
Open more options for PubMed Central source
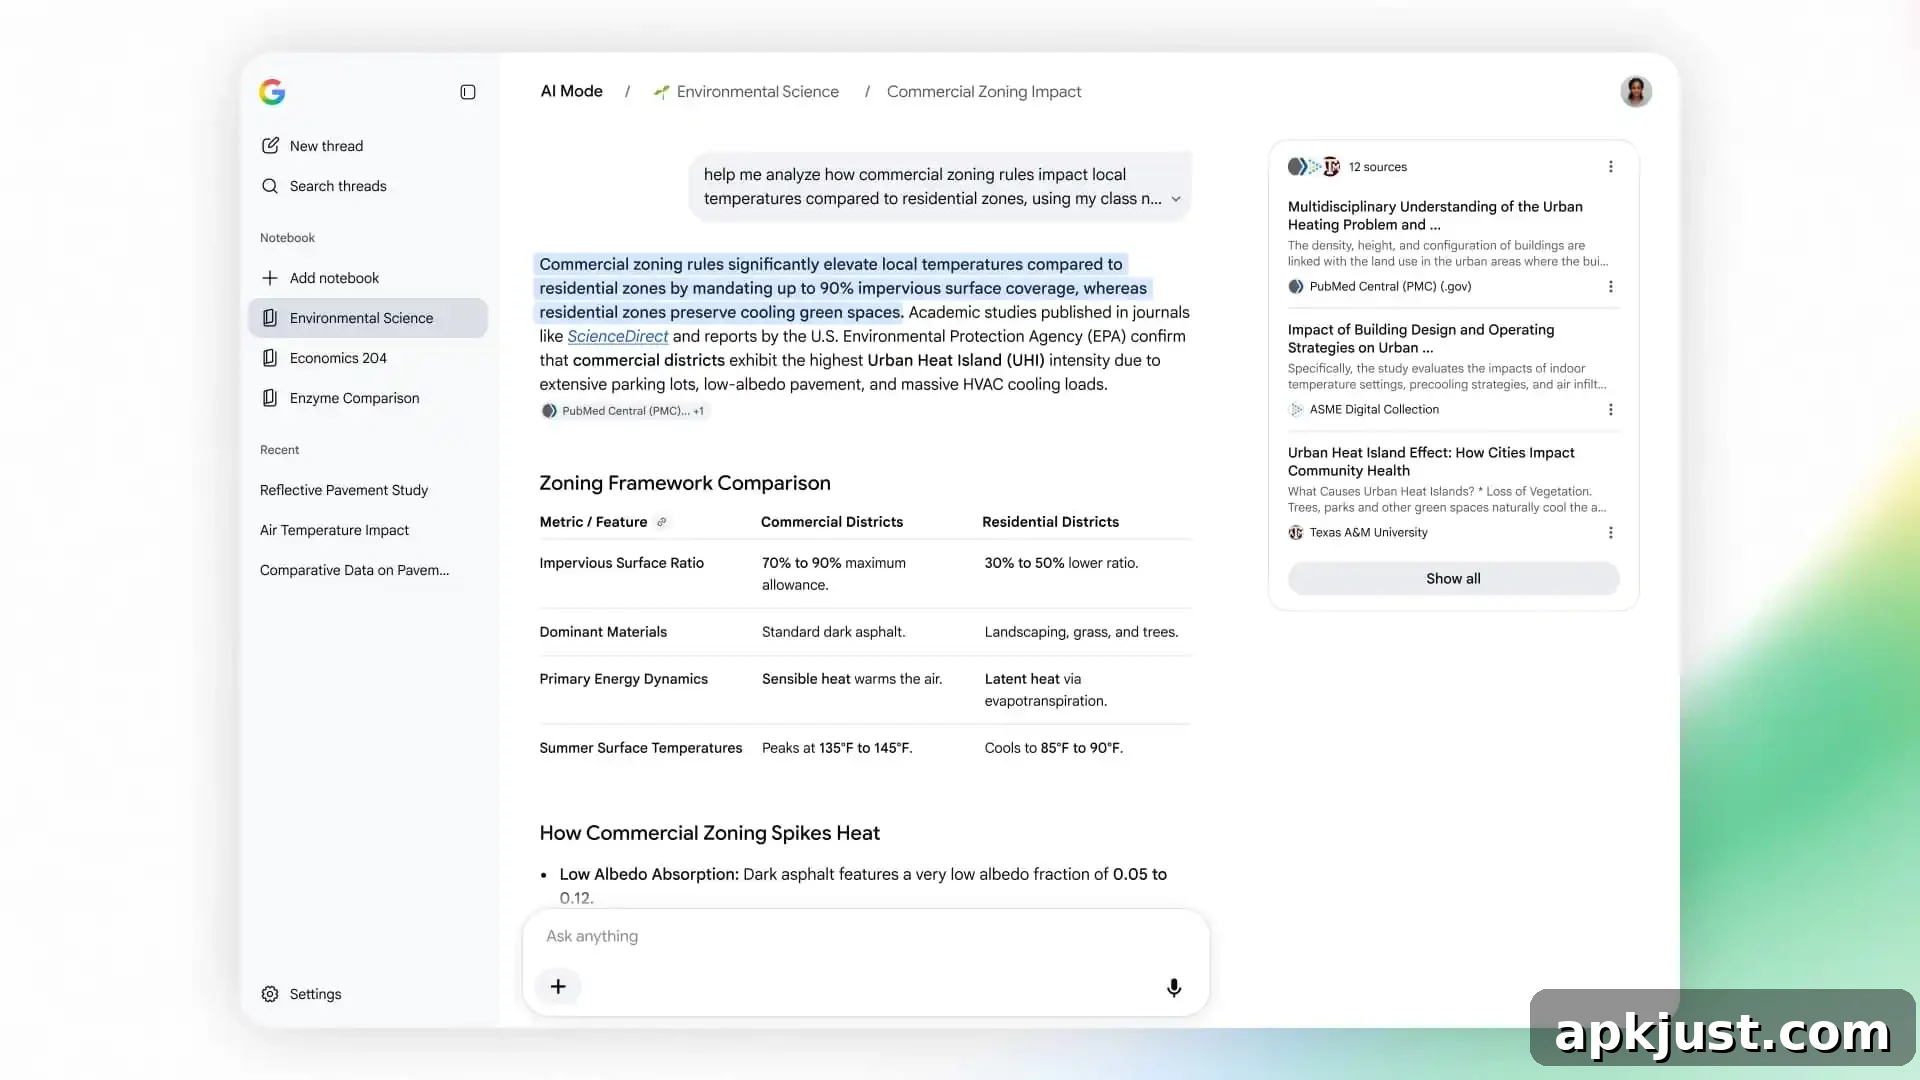pos(1610,287)
